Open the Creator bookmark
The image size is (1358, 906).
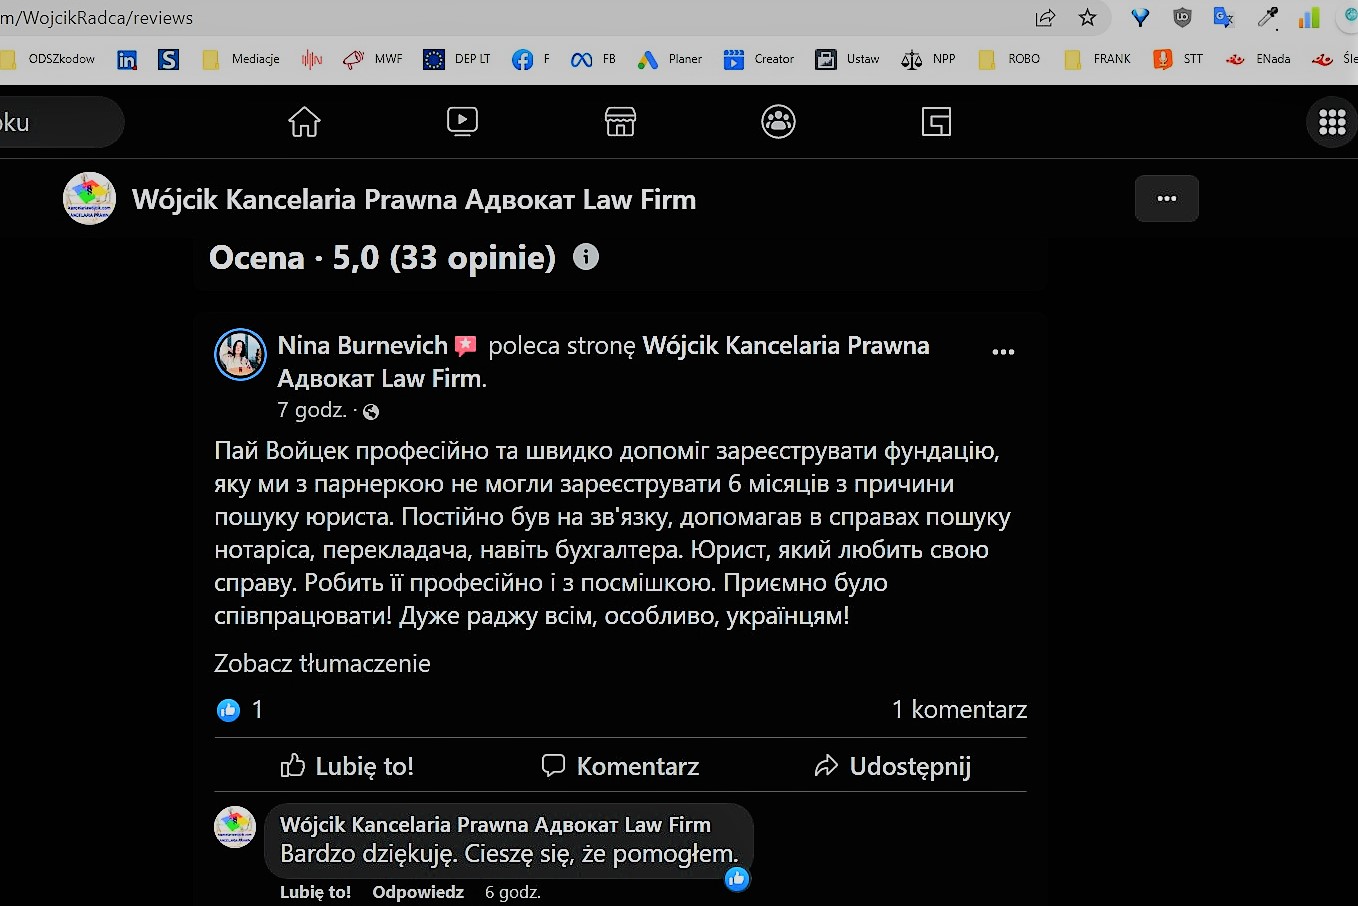click(x=758, y=59)
